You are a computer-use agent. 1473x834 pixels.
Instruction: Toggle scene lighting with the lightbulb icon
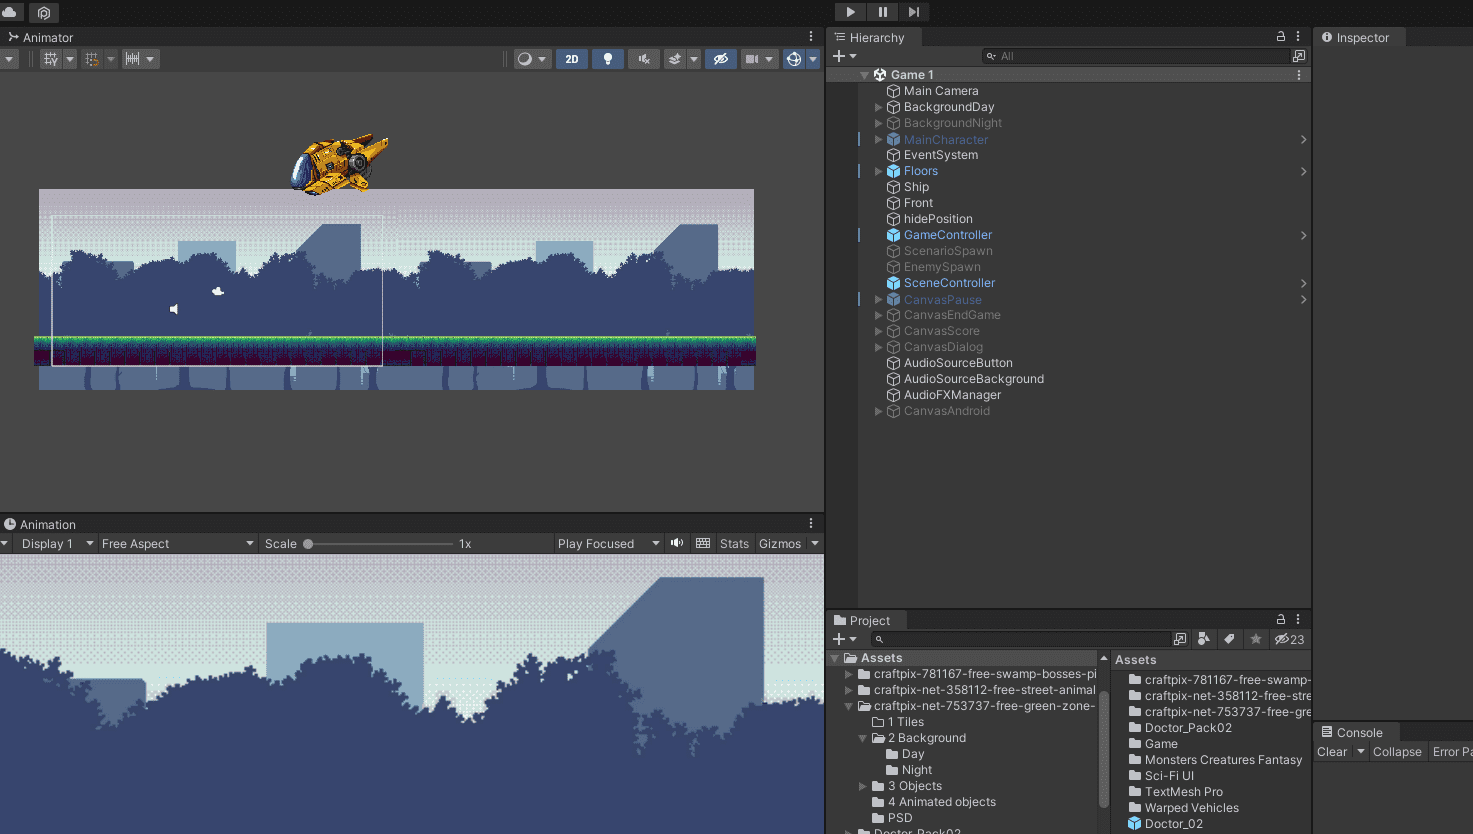[607, 59]
